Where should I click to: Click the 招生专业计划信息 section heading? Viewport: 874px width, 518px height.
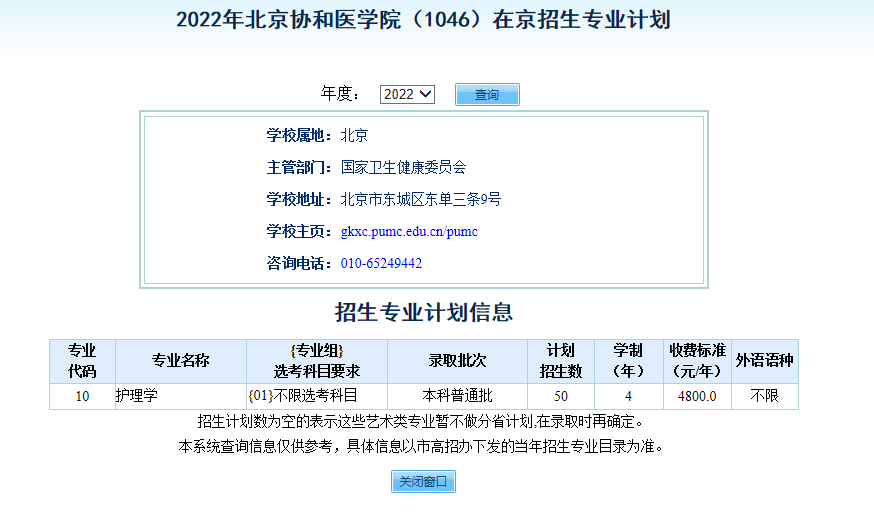click(424, 313)
